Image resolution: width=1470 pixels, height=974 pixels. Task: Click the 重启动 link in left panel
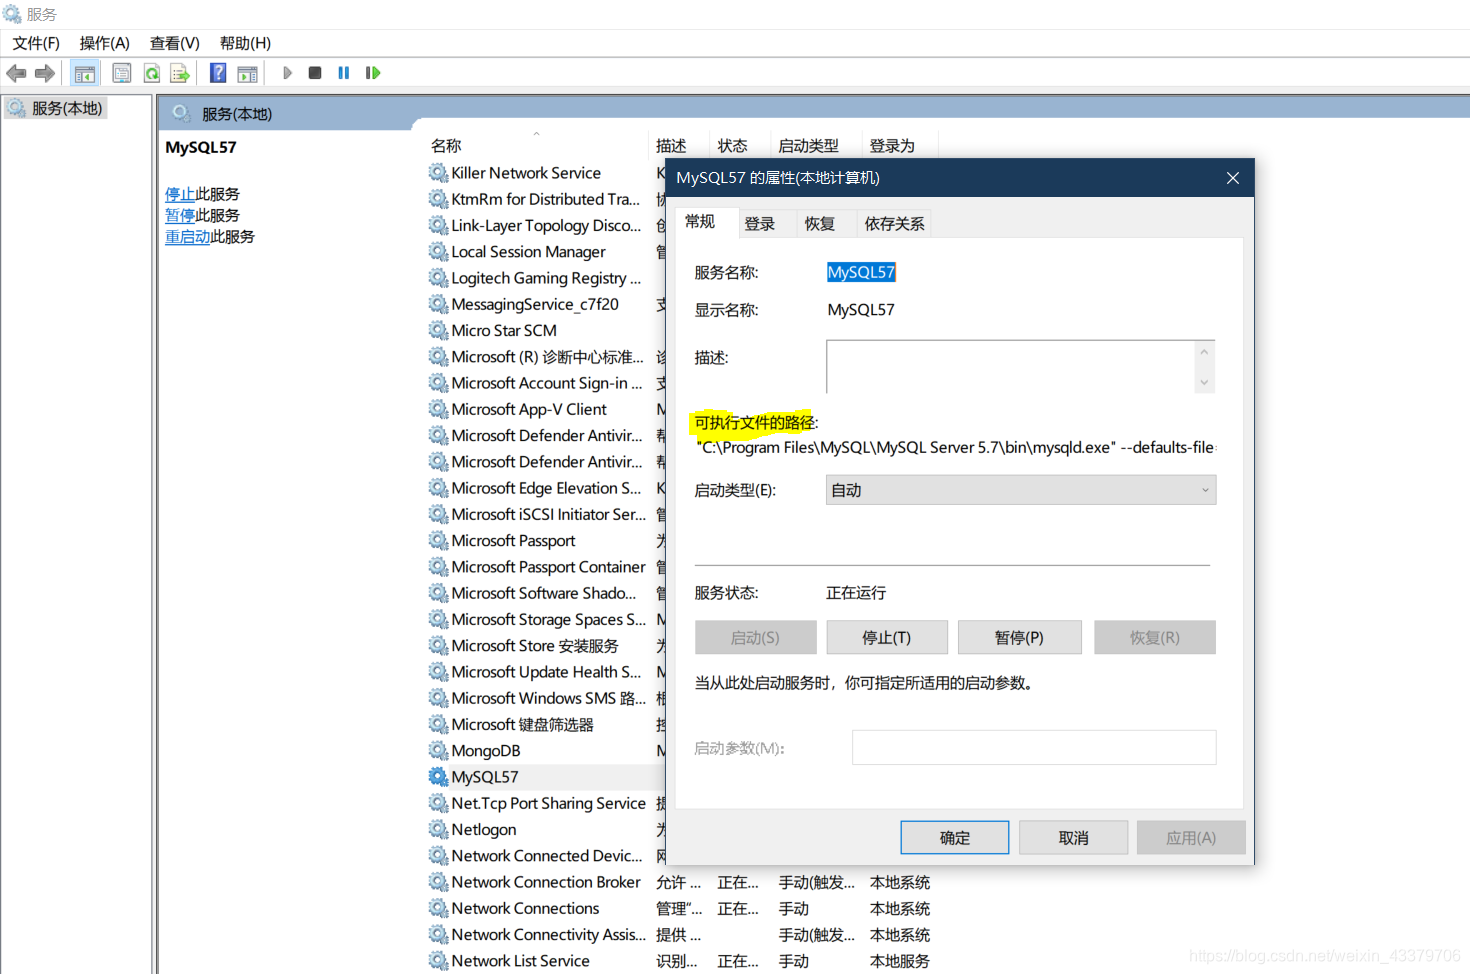187,237
